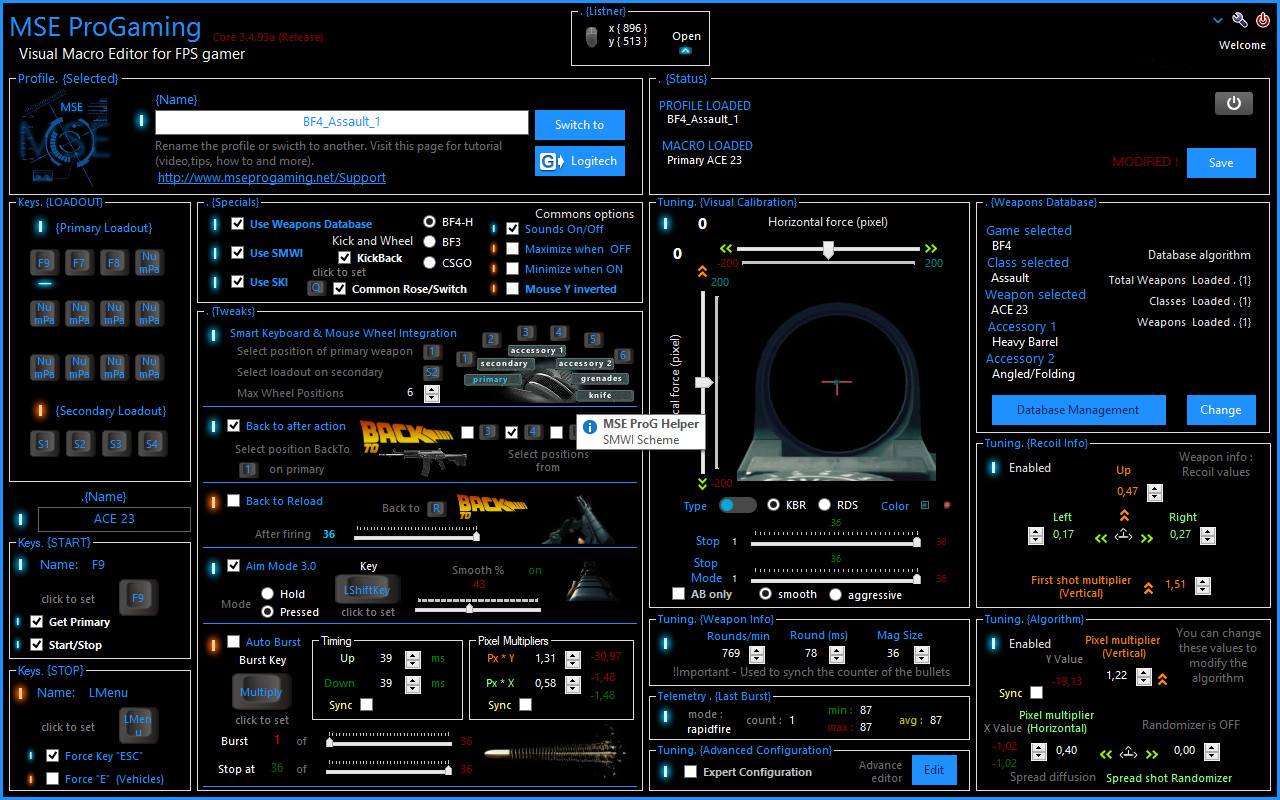The image size is (1280, 800).
Task: Check Expert Configuration
Action: (690, 772)
